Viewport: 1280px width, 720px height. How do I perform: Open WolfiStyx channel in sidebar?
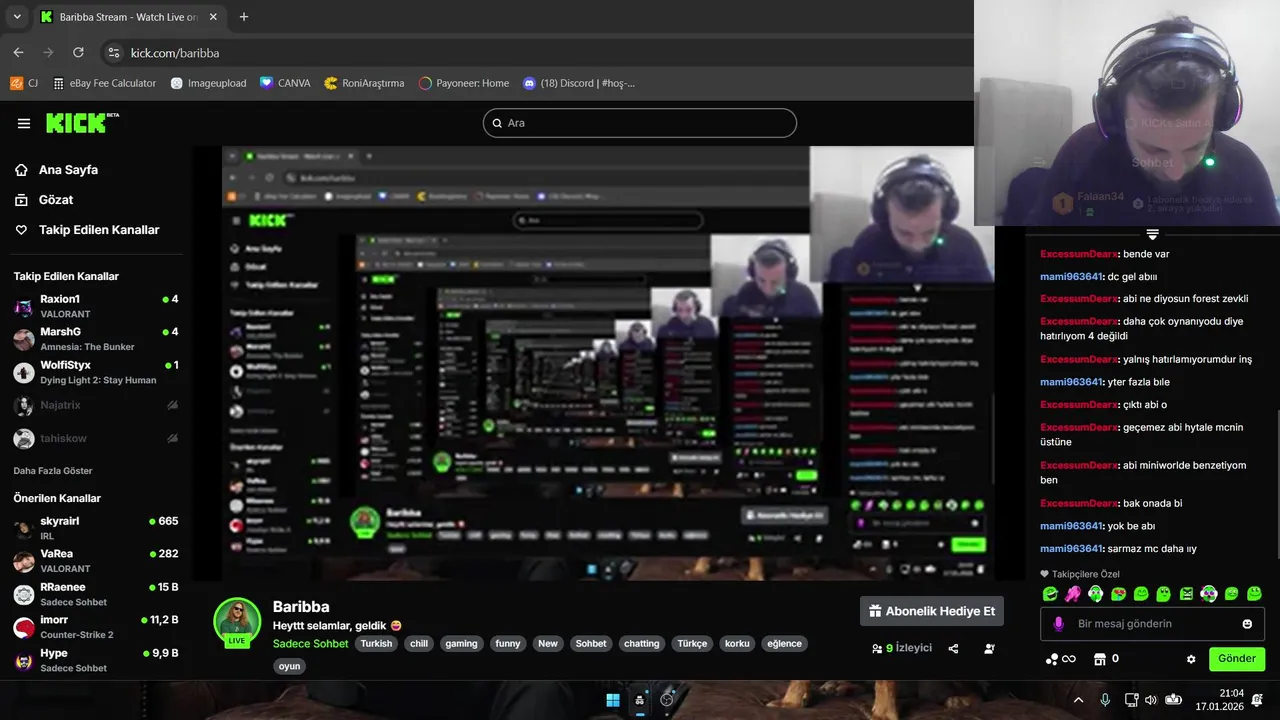click(x=96, y=372)
